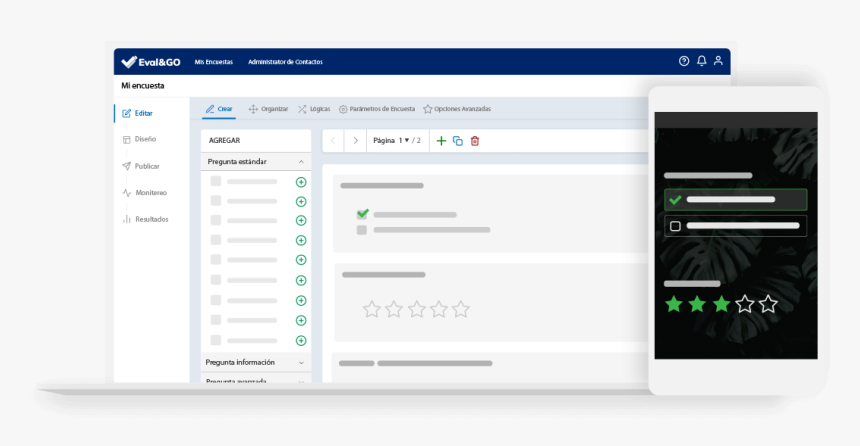Screen dimensions: 860x446
Task: Open the user account icon
Action: tap(718, 61)
